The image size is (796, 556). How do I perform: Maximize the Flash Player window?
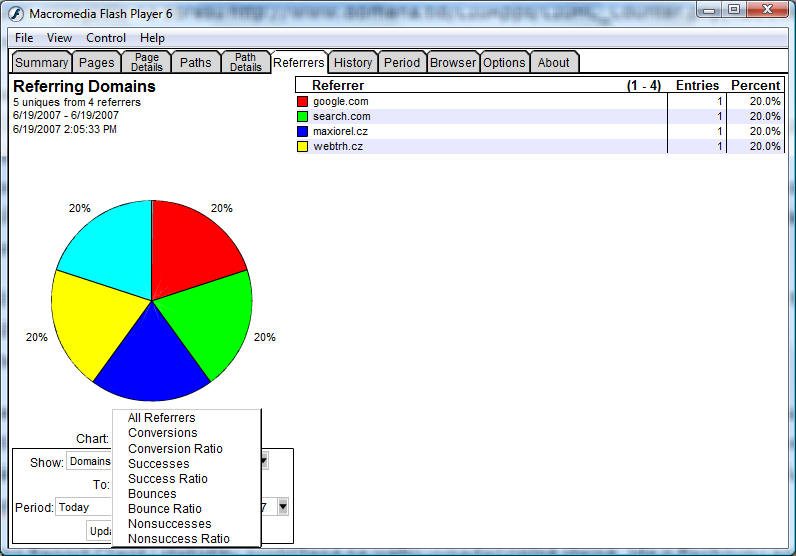click(x=734, y=10)
